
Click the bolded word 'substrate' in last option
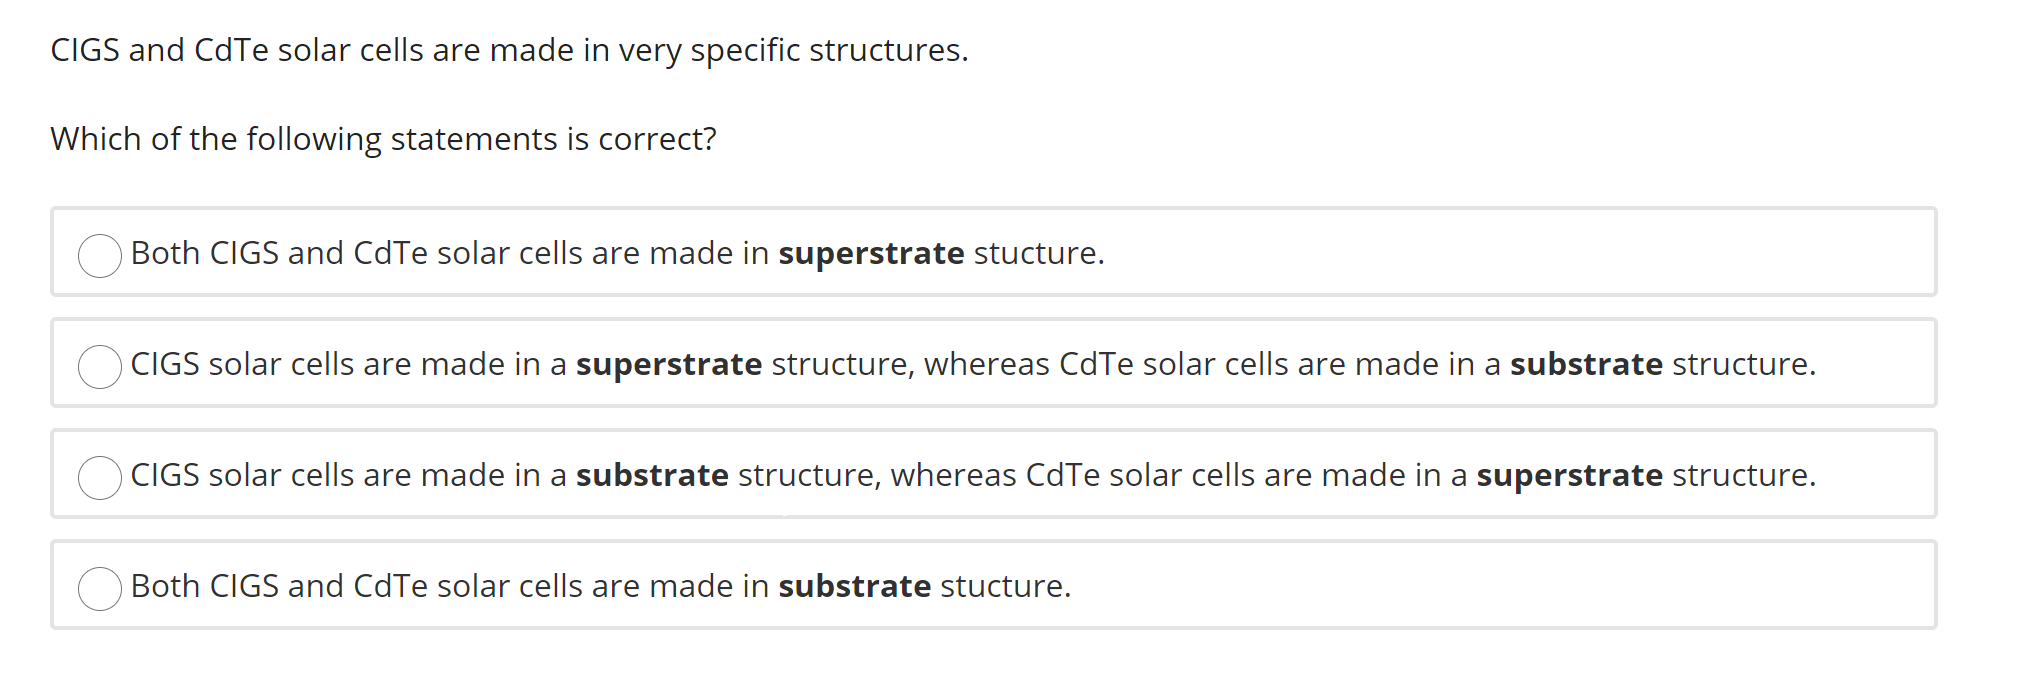[x=857, y=587]
